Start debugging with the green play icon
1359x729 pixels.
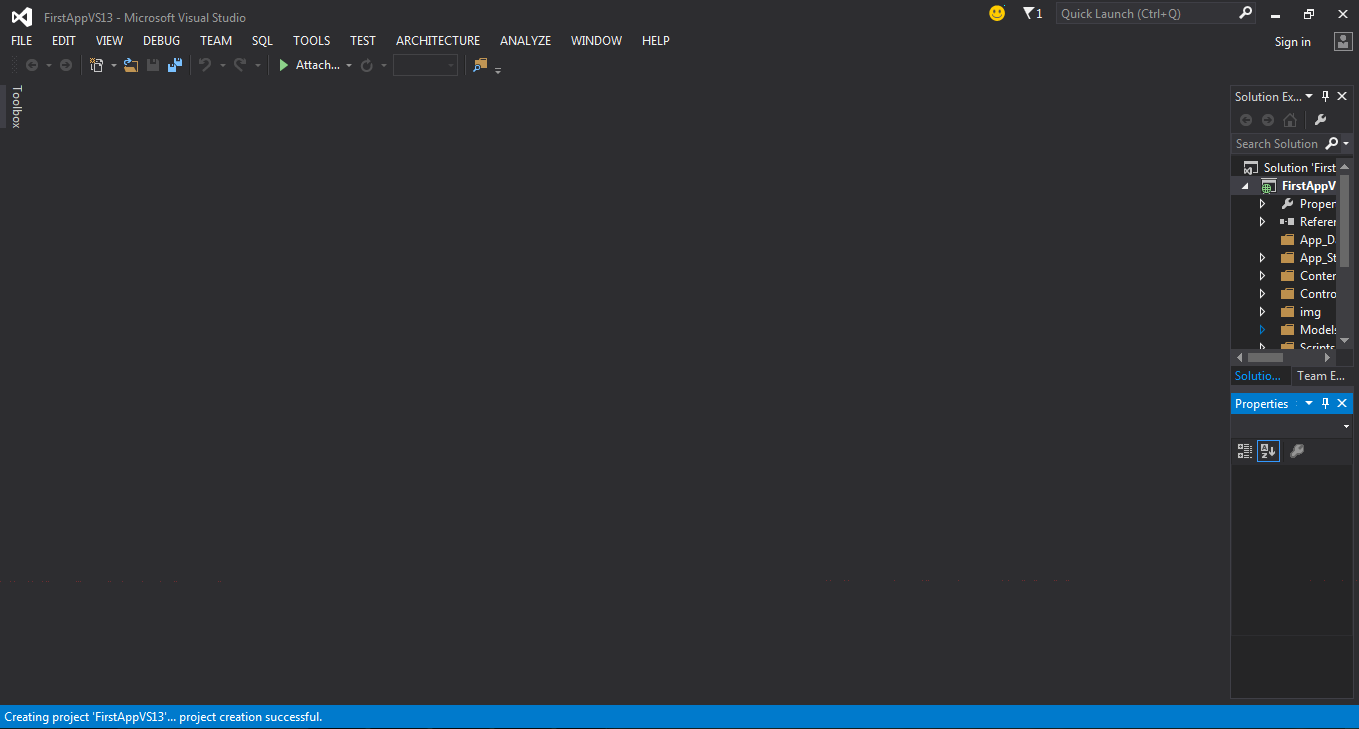pyautogui.click(x=284, y=65)
